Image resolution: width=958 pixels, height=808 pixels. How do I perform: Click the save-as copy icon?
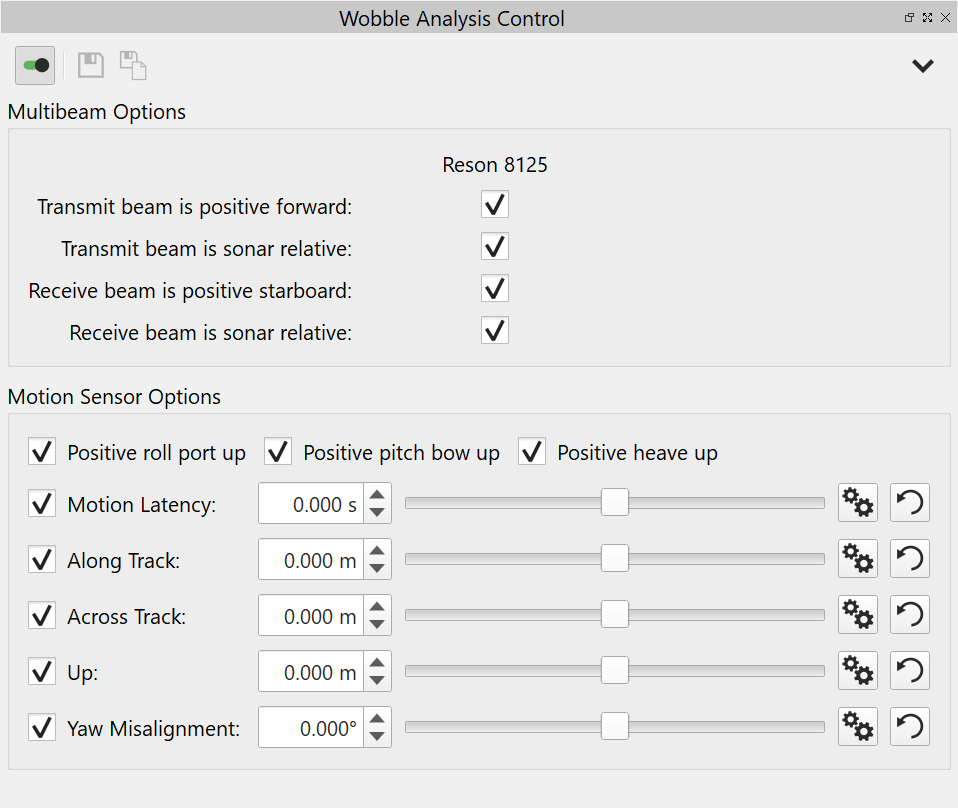[x=133, y=66]
